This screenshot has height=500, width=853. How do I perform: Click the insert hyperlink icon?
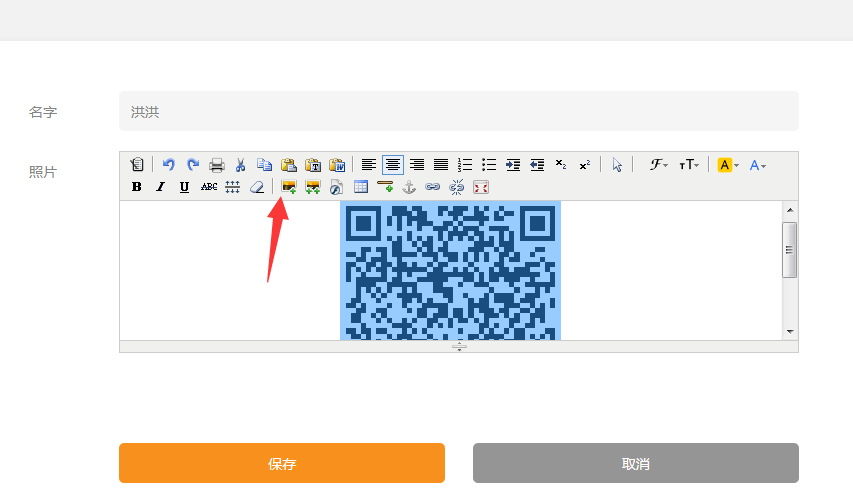click(432, 187)
